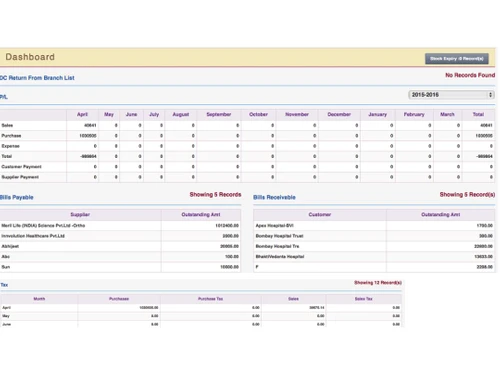This screenshot has height=375, width=500.
Task: Click the January column header
Action: (x=378, y=114)
